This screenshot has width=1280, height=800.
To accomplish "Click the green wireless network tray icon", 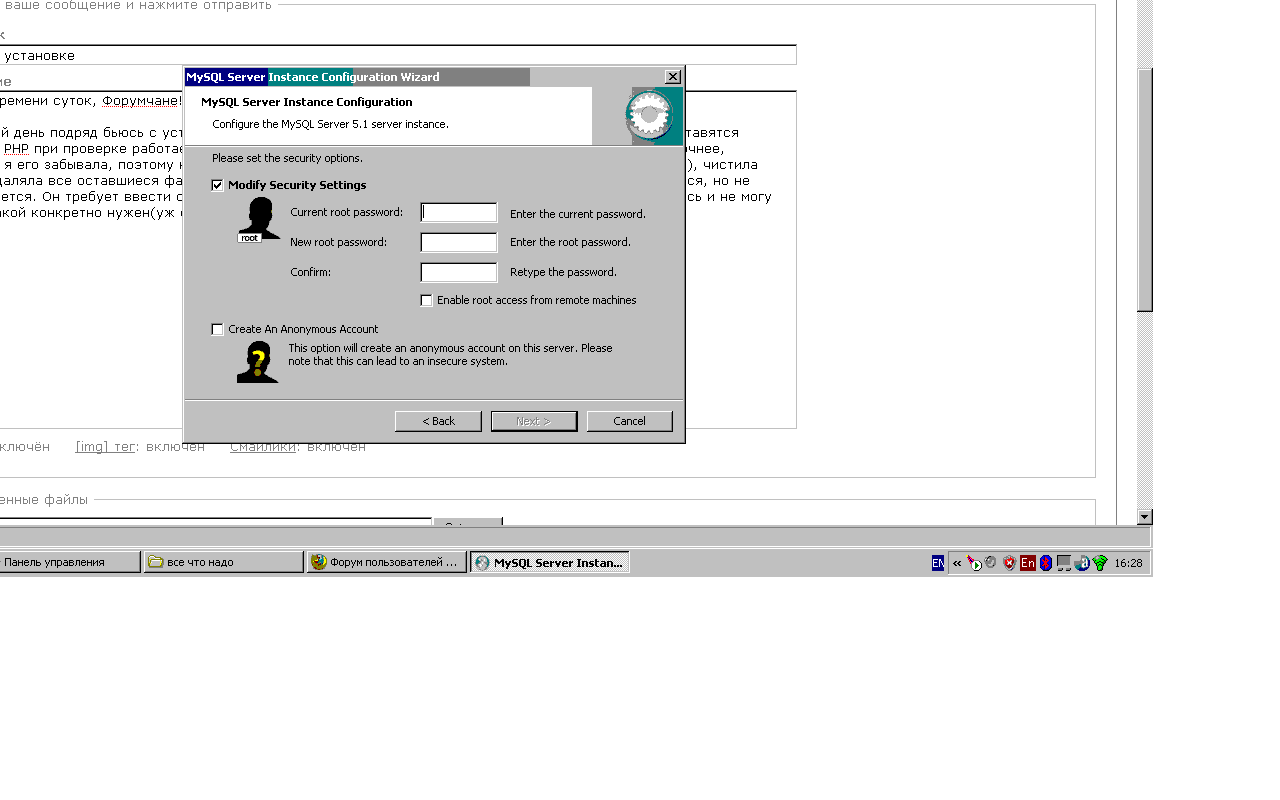I will [x=1100, y=563].
